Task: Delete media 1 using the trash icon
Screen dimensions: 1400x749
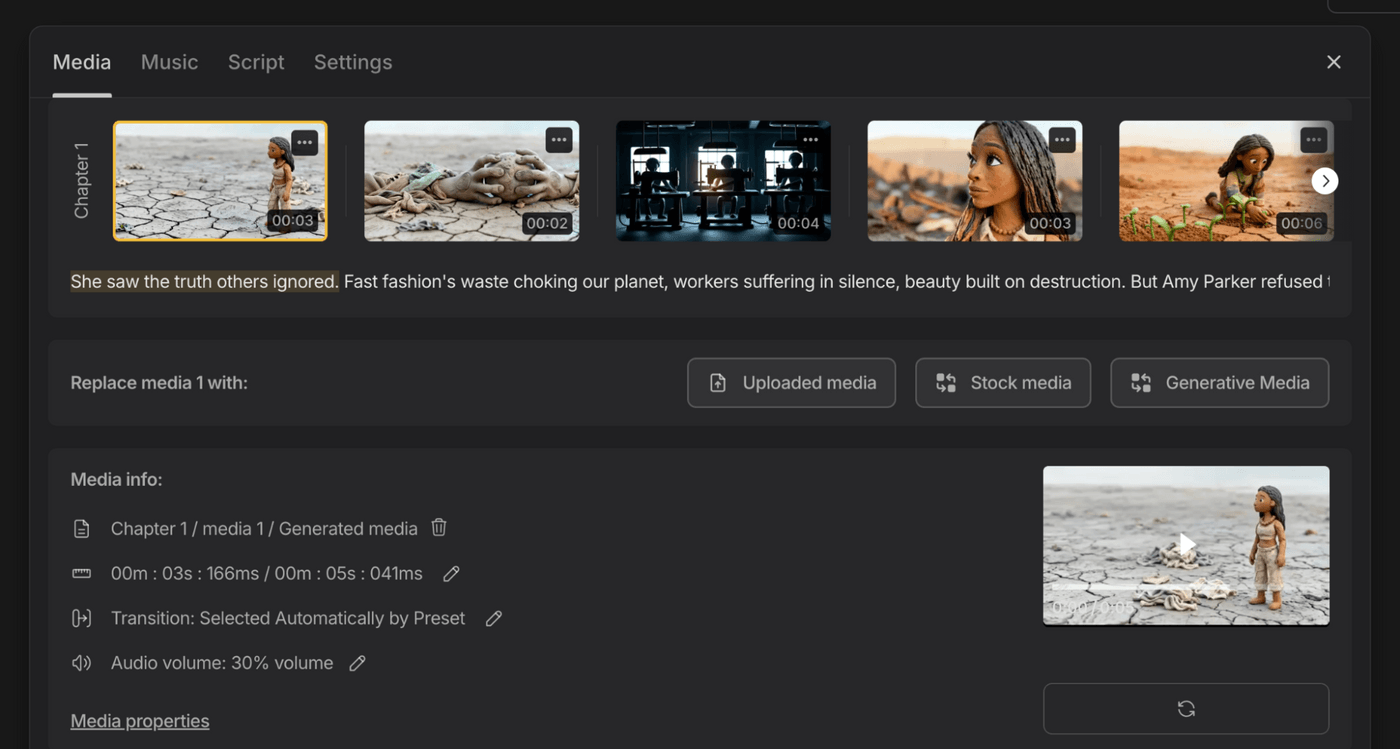Action: point(439,527)
